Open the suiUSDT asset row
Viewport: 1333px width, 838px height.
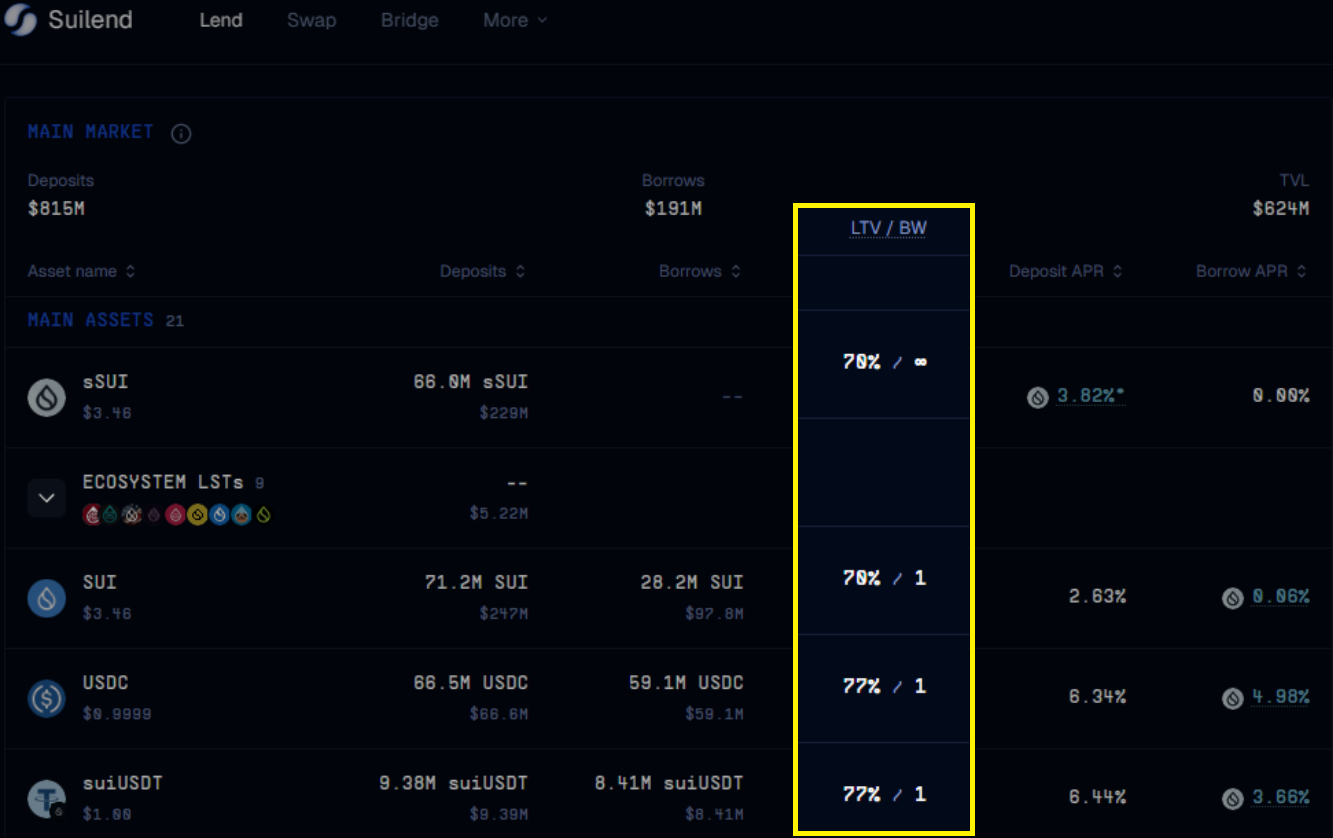pyautogui.click(x=121, y=783)
